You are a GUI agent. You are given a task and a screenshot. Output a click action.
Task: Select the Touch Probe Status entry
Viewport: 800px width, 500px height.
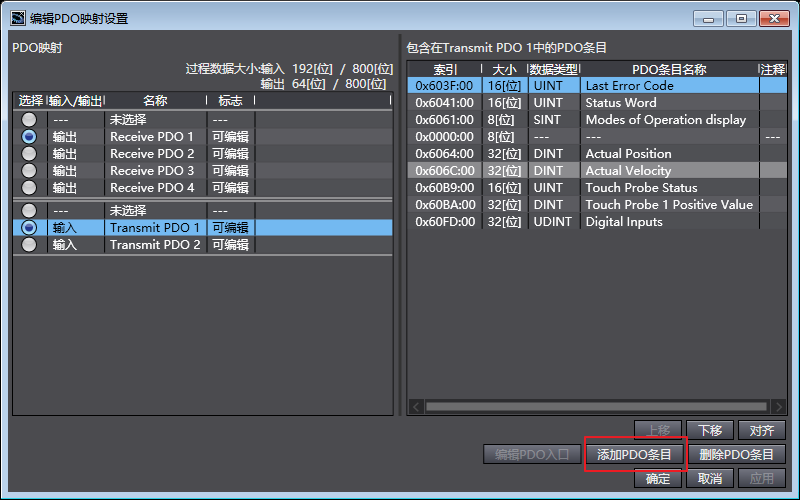597,187
